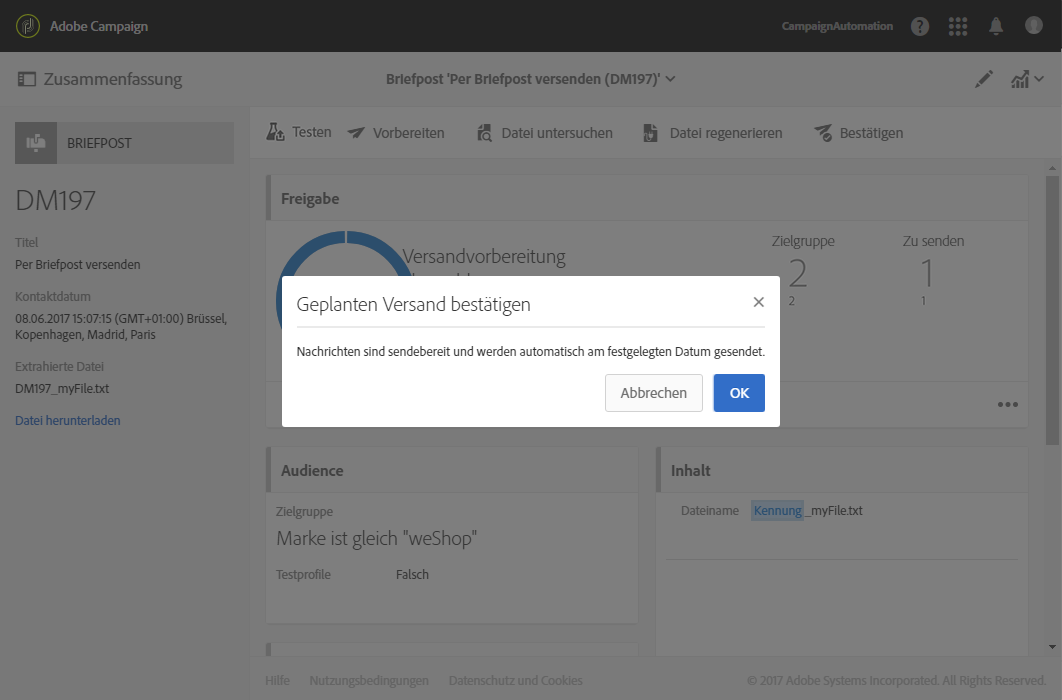1062x700 pixels.
Task: Open the help question mark icon
Action: (x=919, y=26)
